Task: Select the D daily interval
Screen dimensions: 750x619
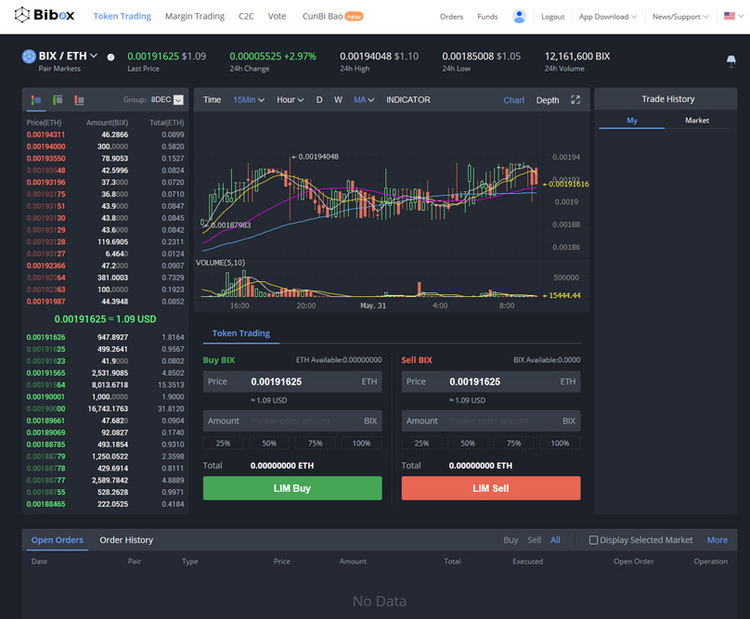Action: click(319, 100)
